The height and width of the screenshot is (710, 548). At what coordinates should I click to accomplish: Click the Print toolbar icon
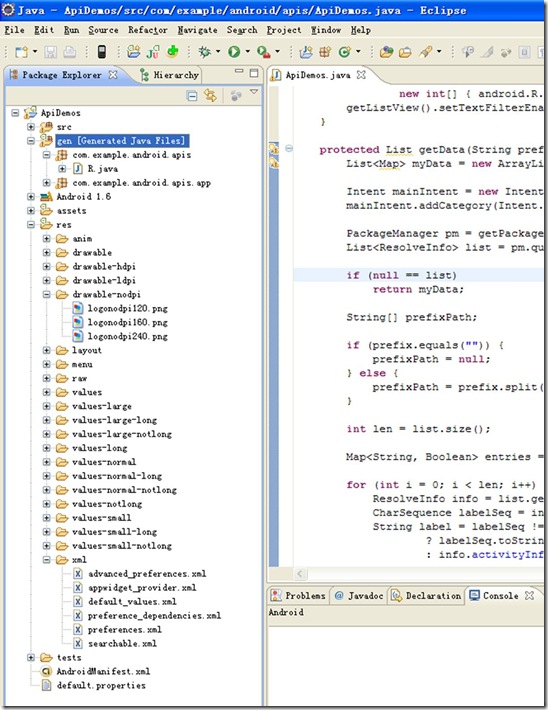pos(69,52)
